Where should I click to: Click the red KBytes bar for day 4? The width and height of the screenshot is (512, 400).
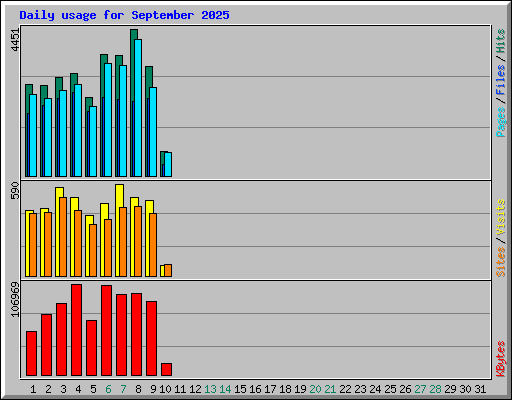point(76,330)
